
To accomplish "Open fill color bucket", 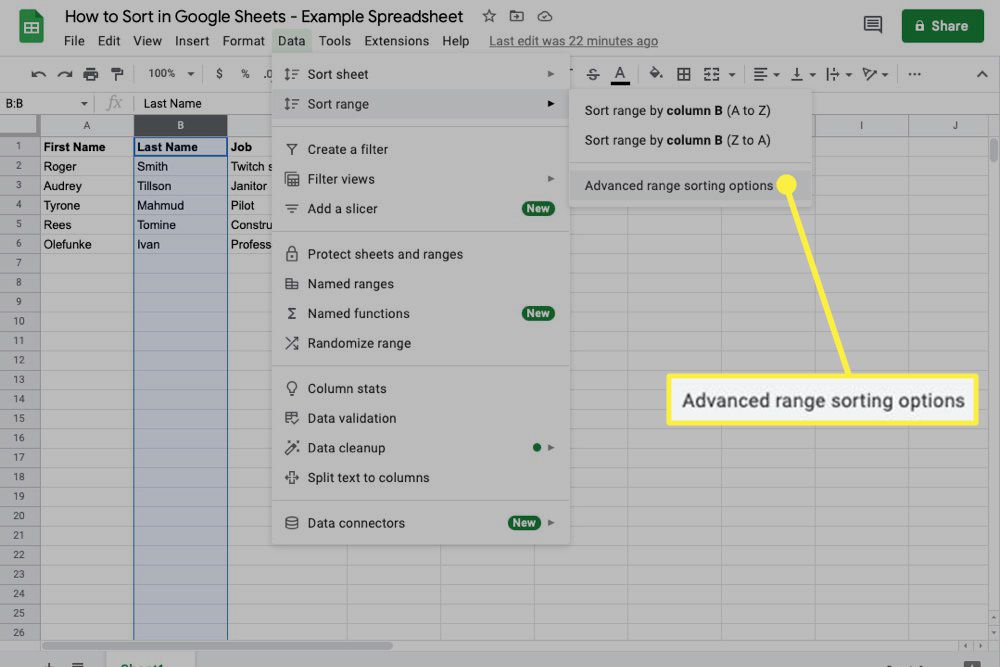I will 656,74.
